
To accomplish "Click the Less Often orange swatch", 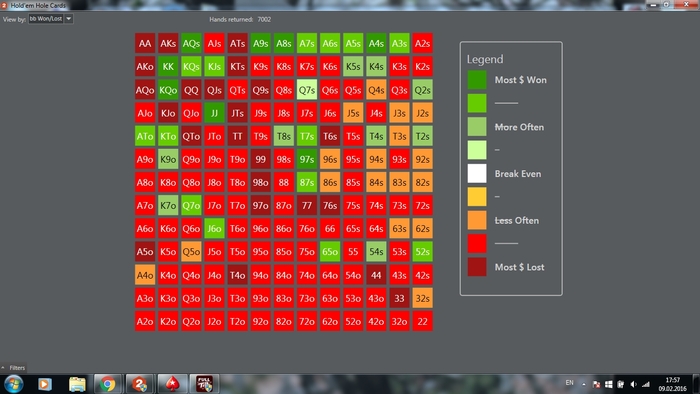I will pos(477,220).
